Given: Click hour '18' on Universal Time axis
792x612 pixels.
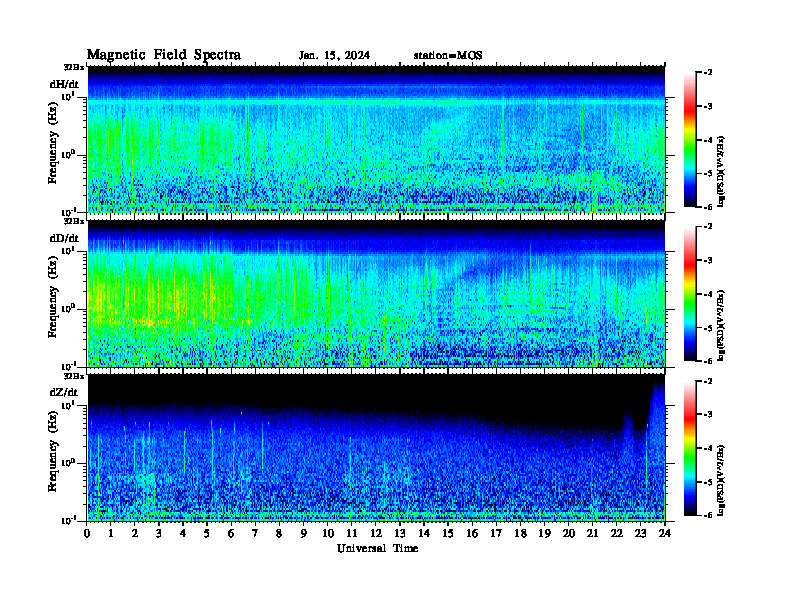Looking at the screenshot, I should pos(520,533).
